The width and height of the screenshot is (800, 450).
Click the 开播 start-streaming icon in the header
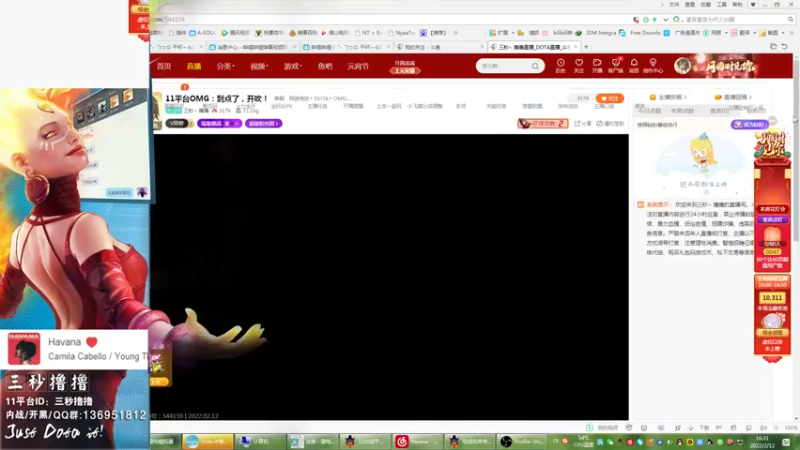pos(597,65)
